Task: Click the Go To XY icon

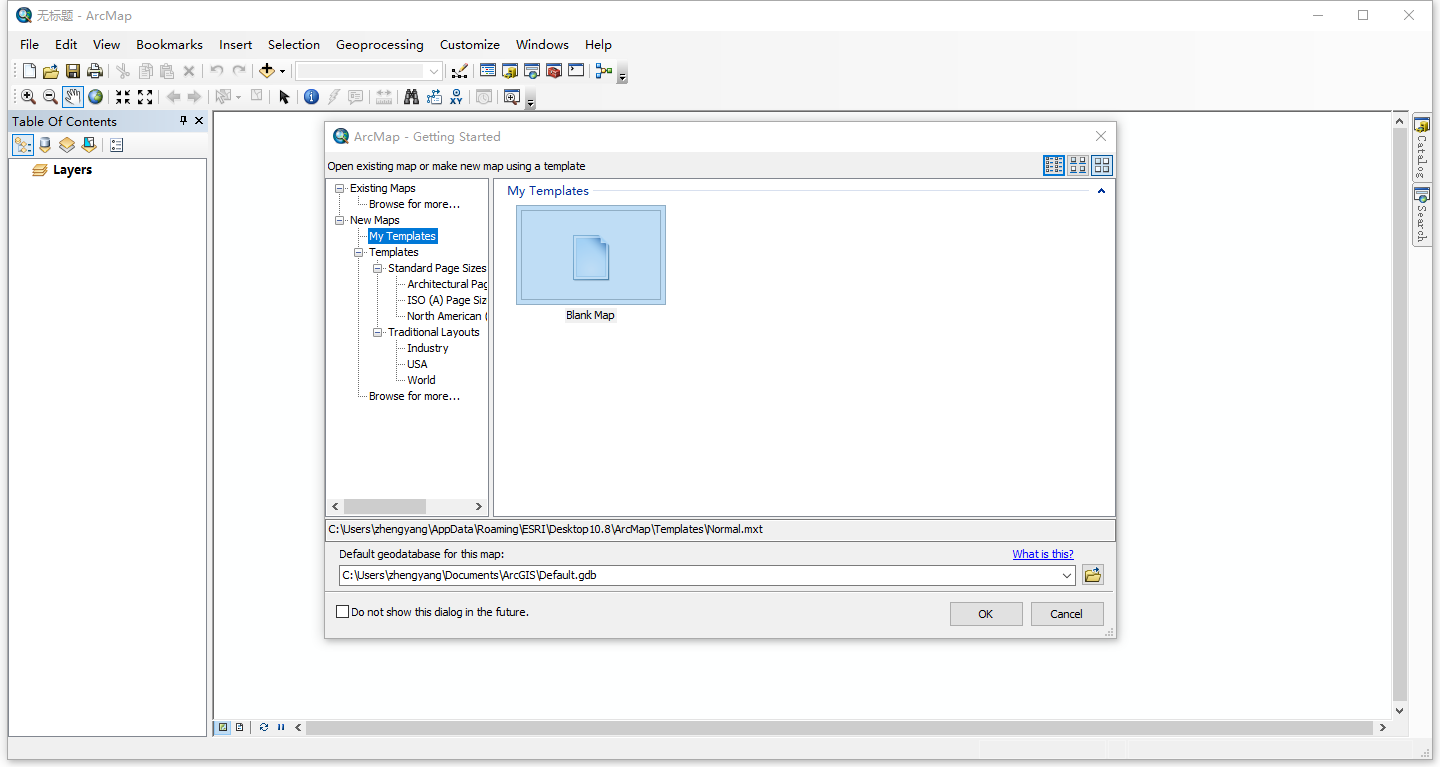Action: pos(456,97)
